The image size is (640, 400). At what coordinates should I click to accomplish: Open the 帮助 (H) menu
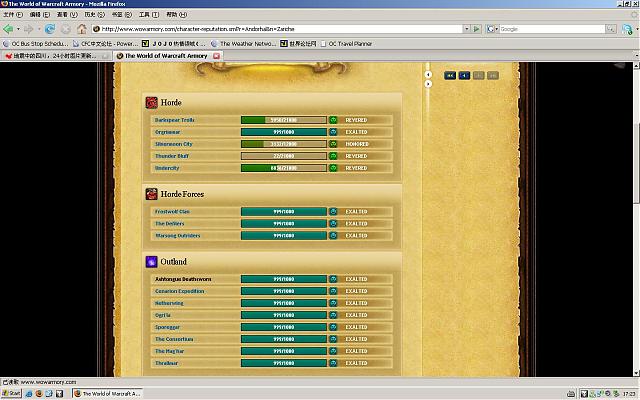pos(176,15)
